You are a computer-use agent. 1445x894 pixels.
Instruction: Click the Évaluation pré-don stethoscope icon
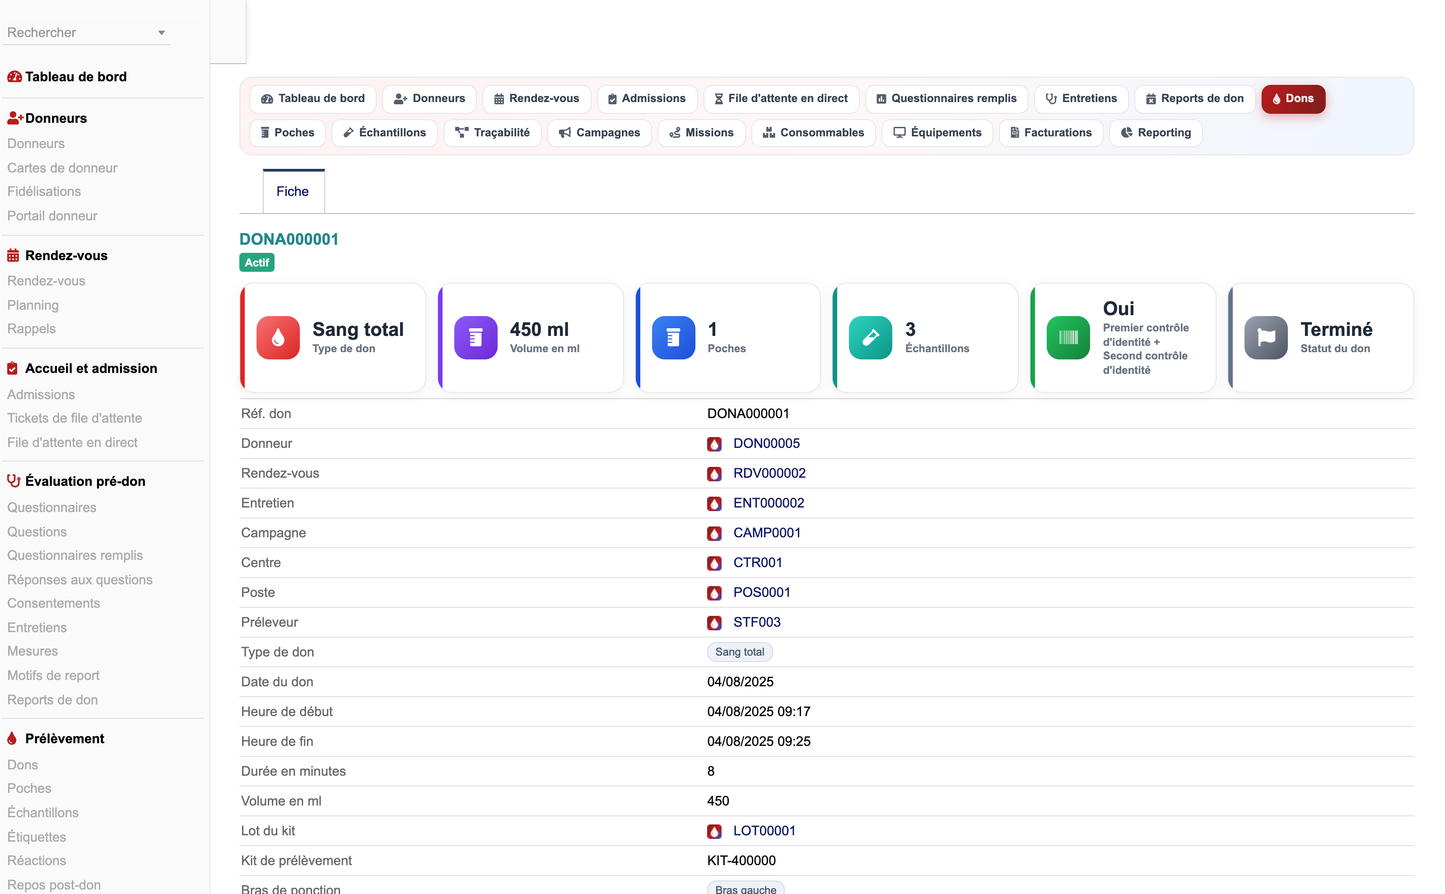coord(14,481)
